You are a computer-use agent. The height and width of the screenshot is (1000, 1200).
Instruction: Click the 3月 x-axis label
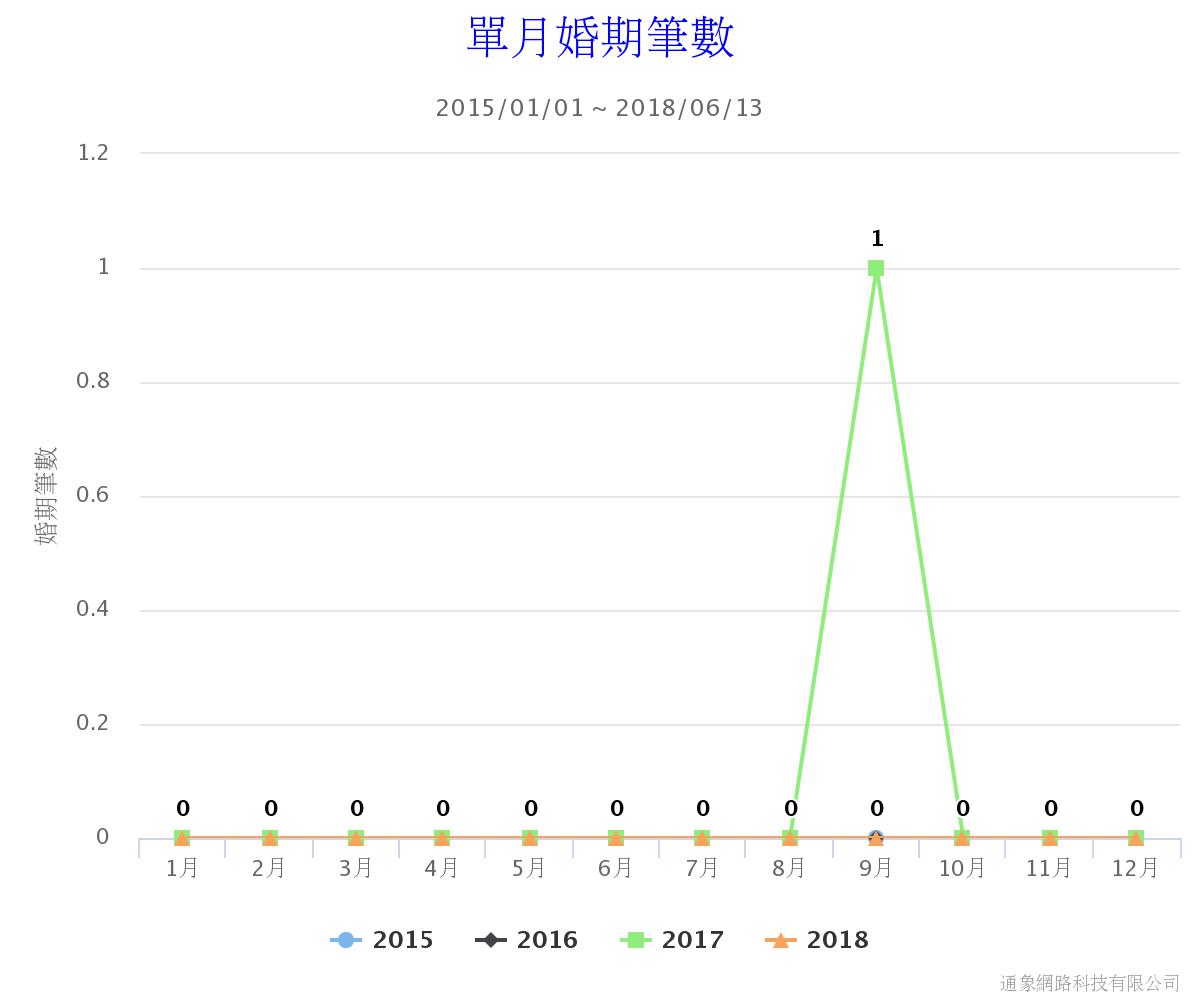click(x=356, y=868)
